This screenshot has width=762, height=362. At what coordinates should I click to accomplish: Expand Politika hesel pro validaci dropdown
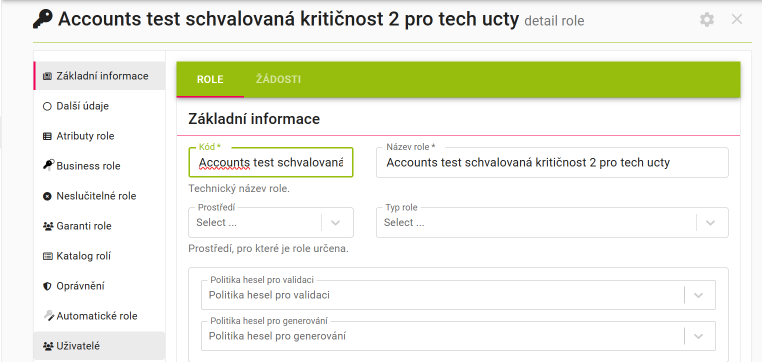point(698,295)
